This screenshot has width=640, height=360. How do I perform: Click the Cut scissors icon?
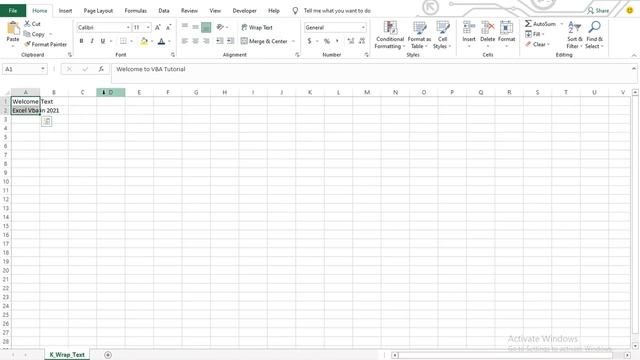point(27,24)
